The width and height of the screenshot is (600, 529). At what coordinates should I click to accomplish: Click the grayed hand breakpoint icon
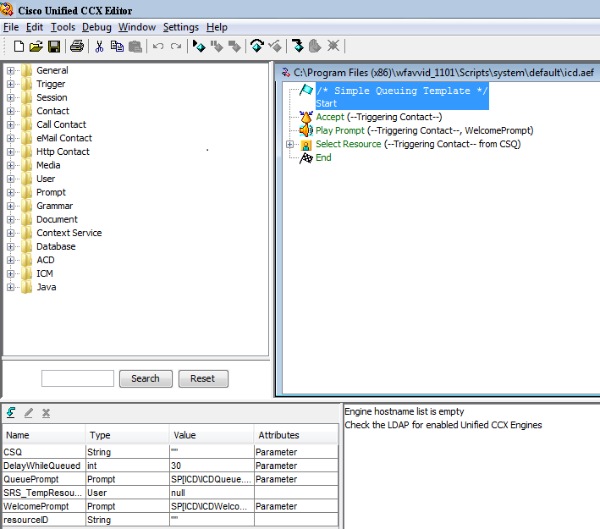(315, 46)
